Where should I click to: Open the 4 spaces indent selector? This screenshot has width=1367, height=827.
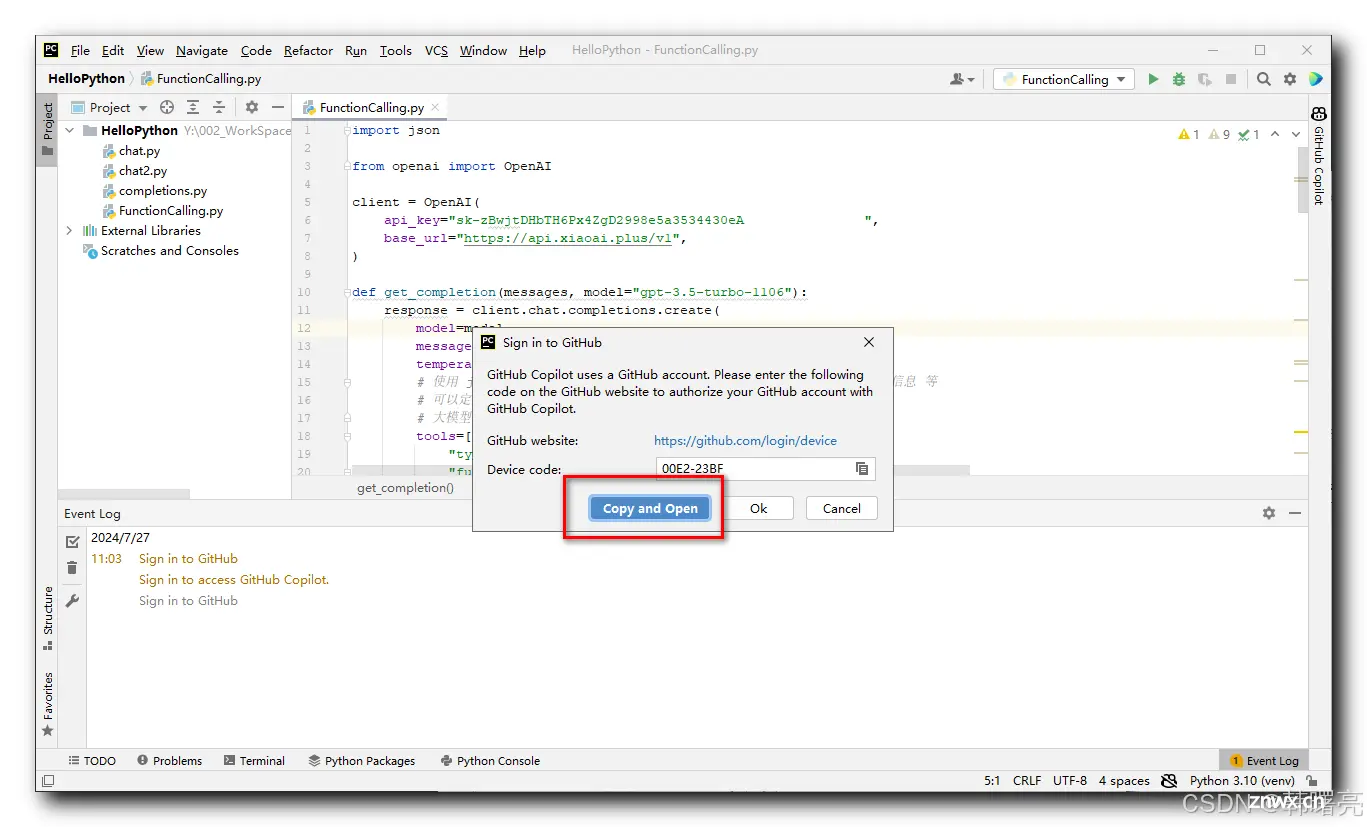[1124, 781]
